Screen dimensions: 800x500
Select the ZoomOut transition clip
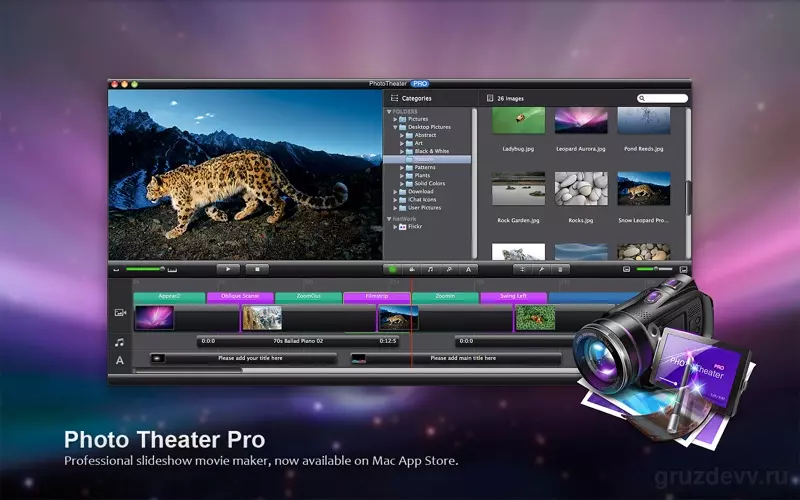308,297
